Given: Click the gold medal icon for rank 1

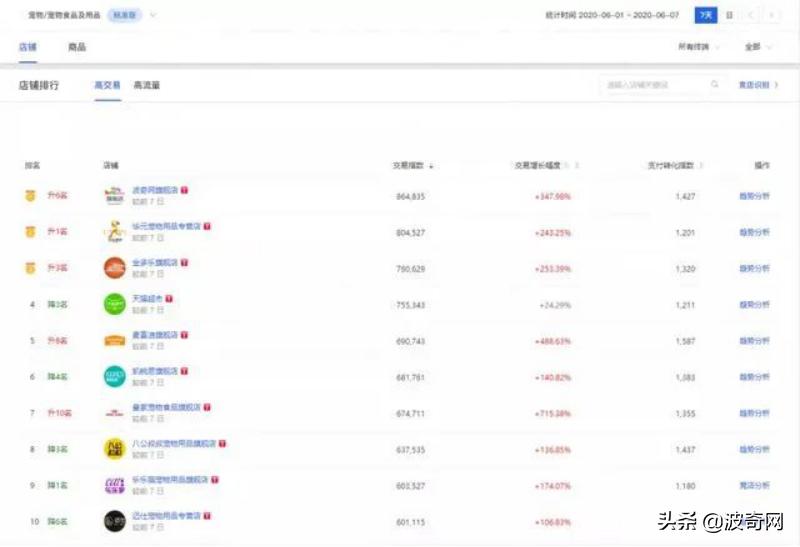Looking at the screenshot, I should click(31, 195).
